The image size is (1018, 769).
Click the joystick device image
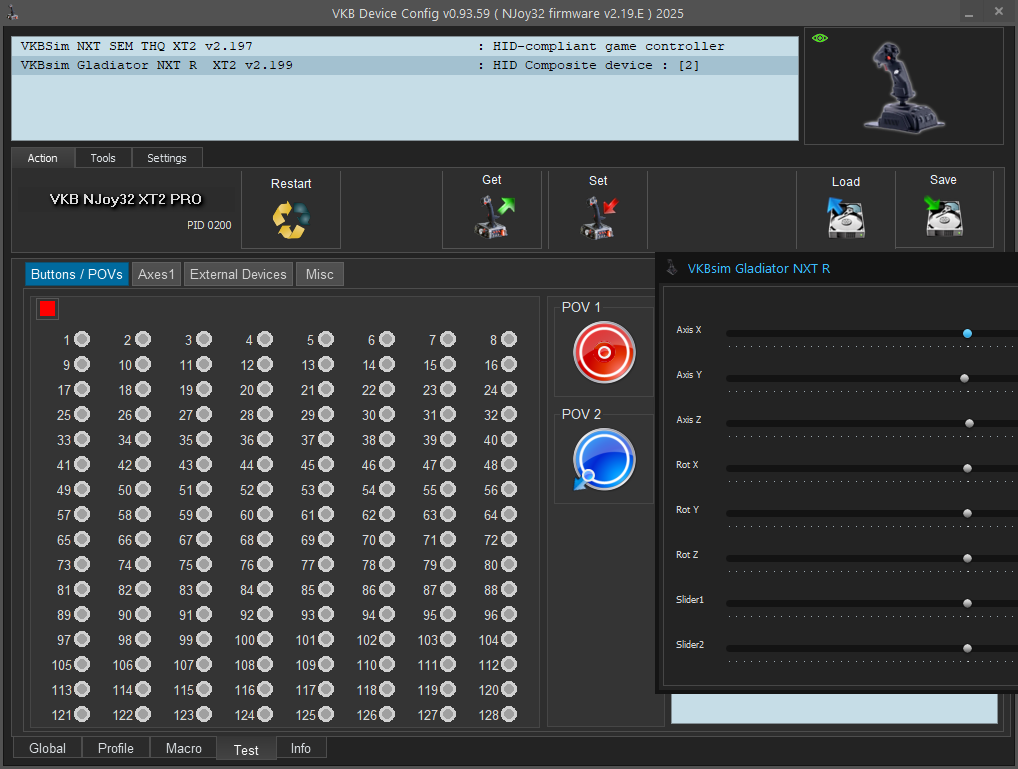click(903, 87)
